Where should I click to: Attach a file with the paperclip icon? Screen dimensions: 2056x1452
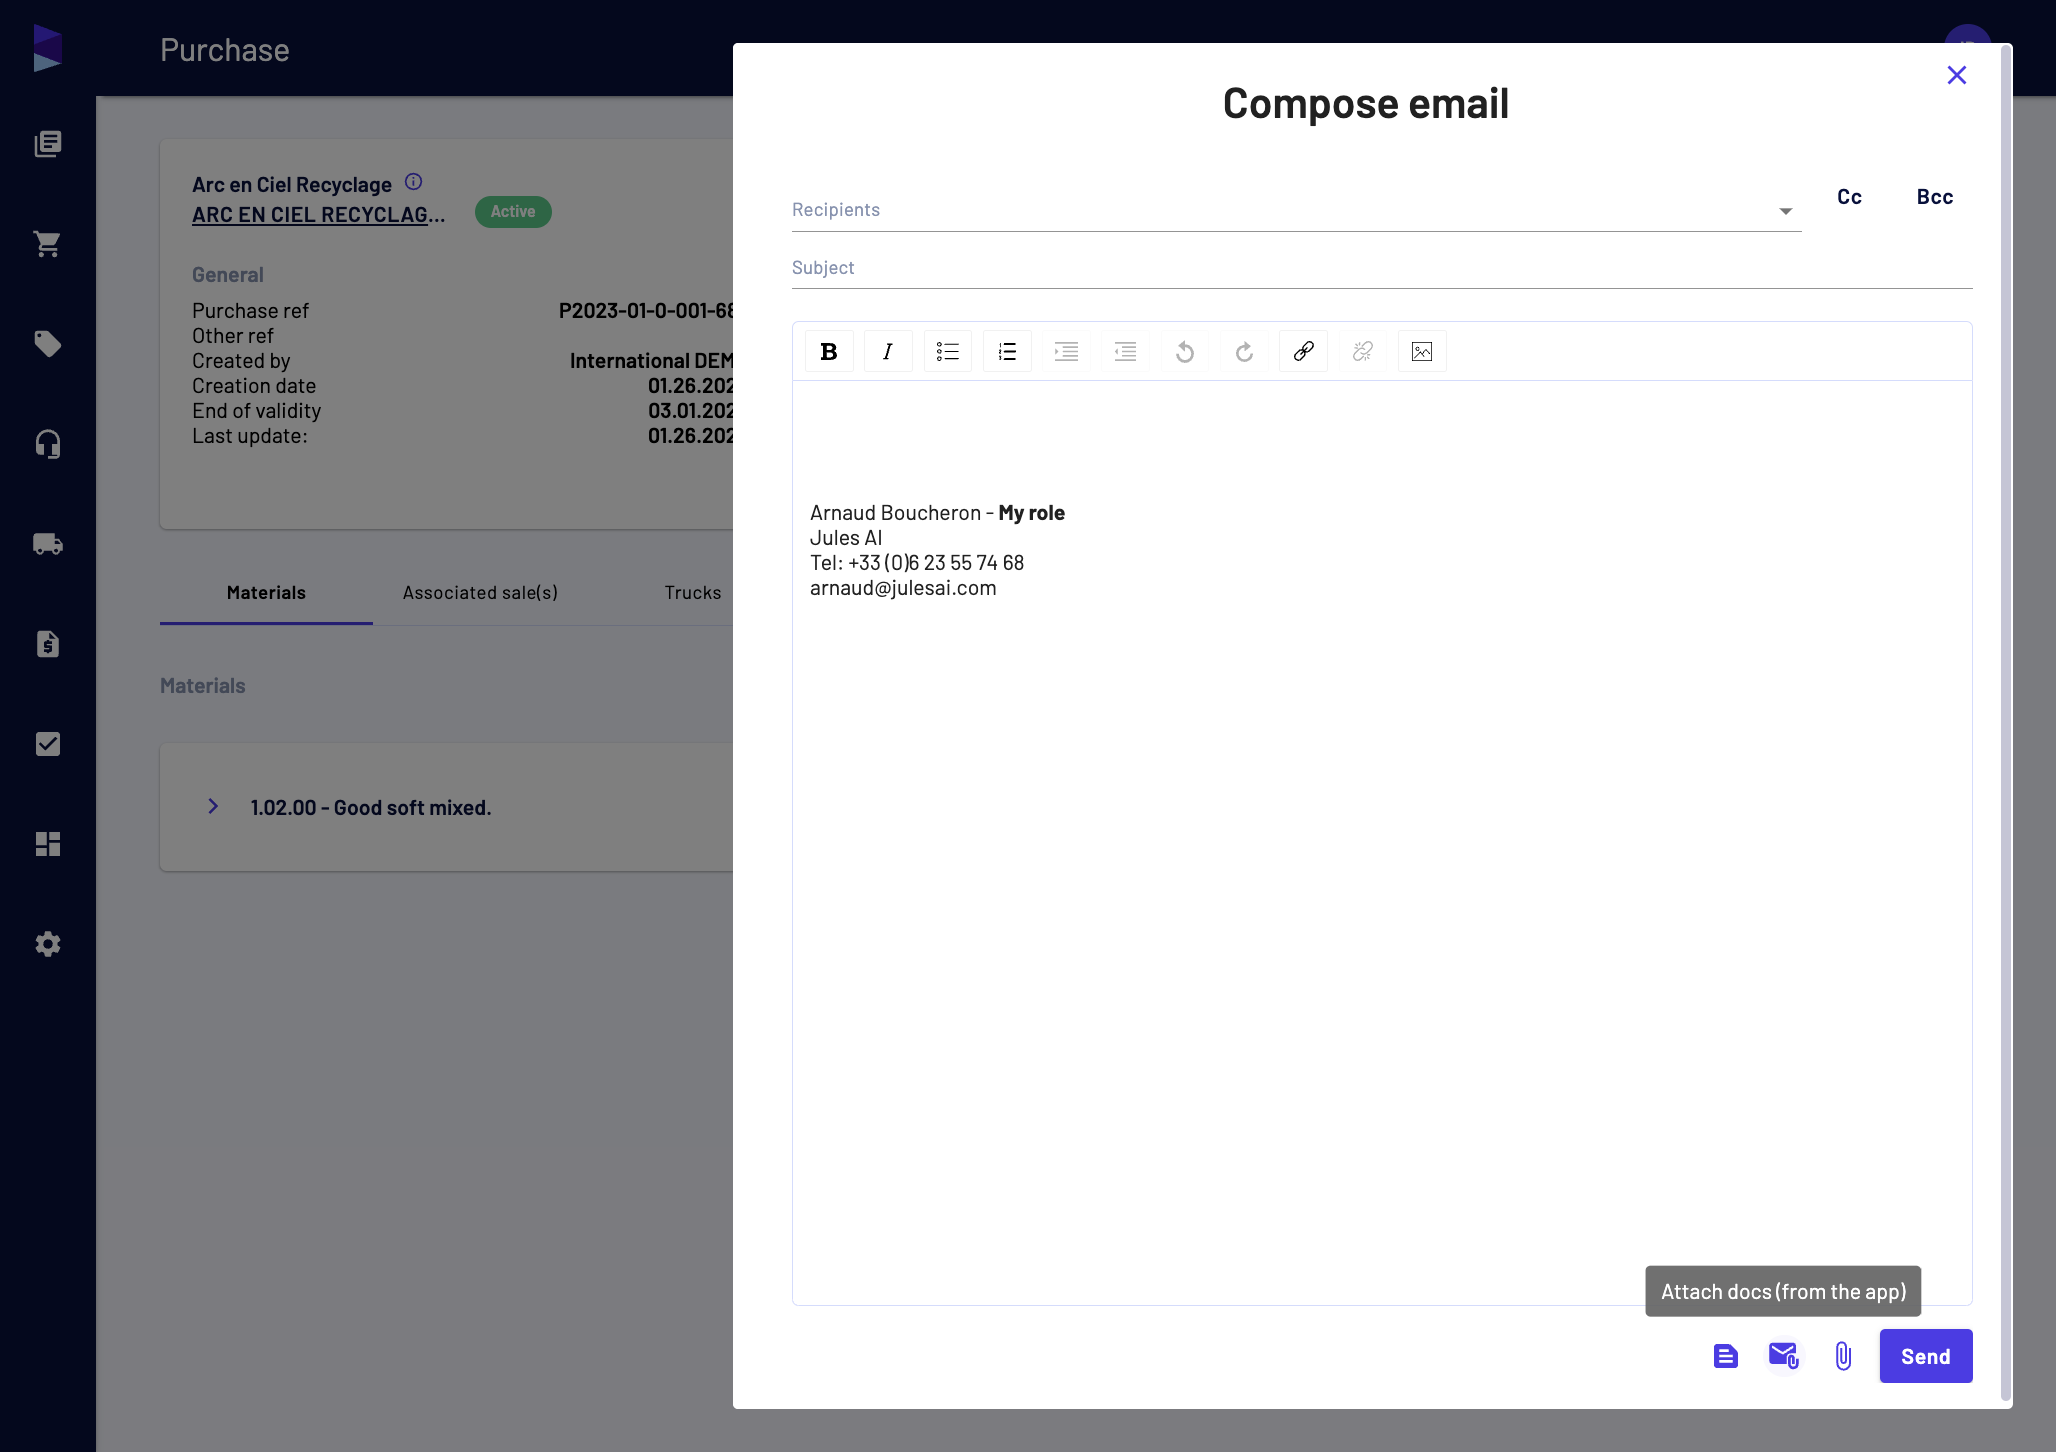click(x=1843, y=1356)
